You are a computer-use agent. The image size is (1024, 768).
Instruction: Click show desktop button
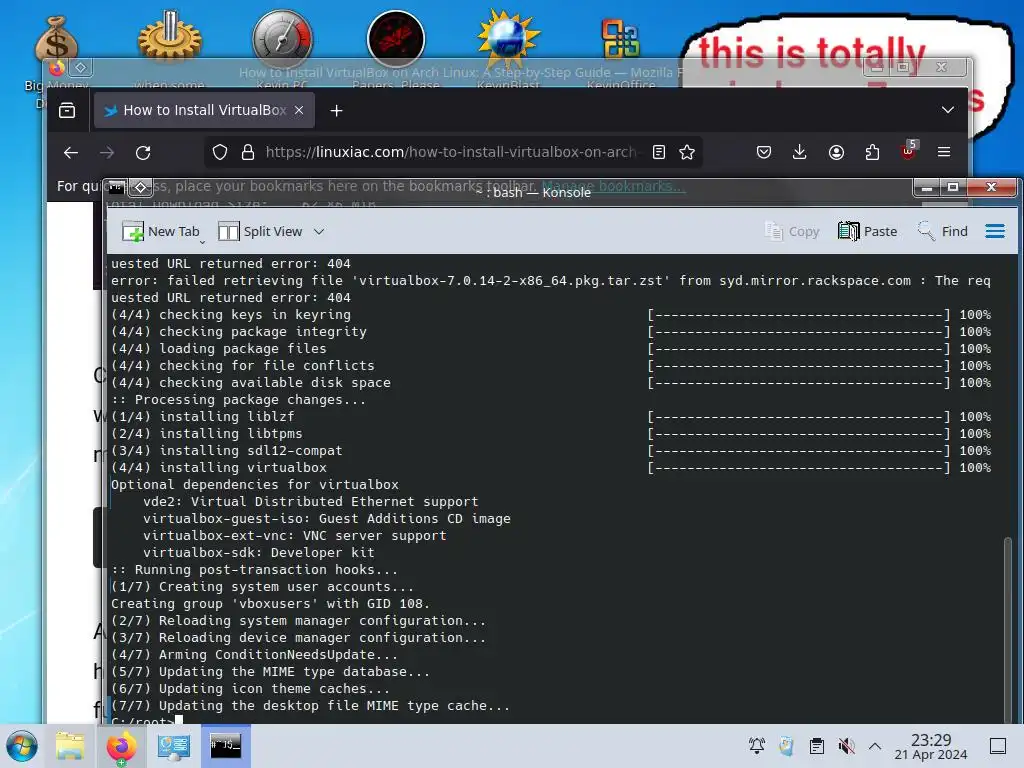pos(998,746)
